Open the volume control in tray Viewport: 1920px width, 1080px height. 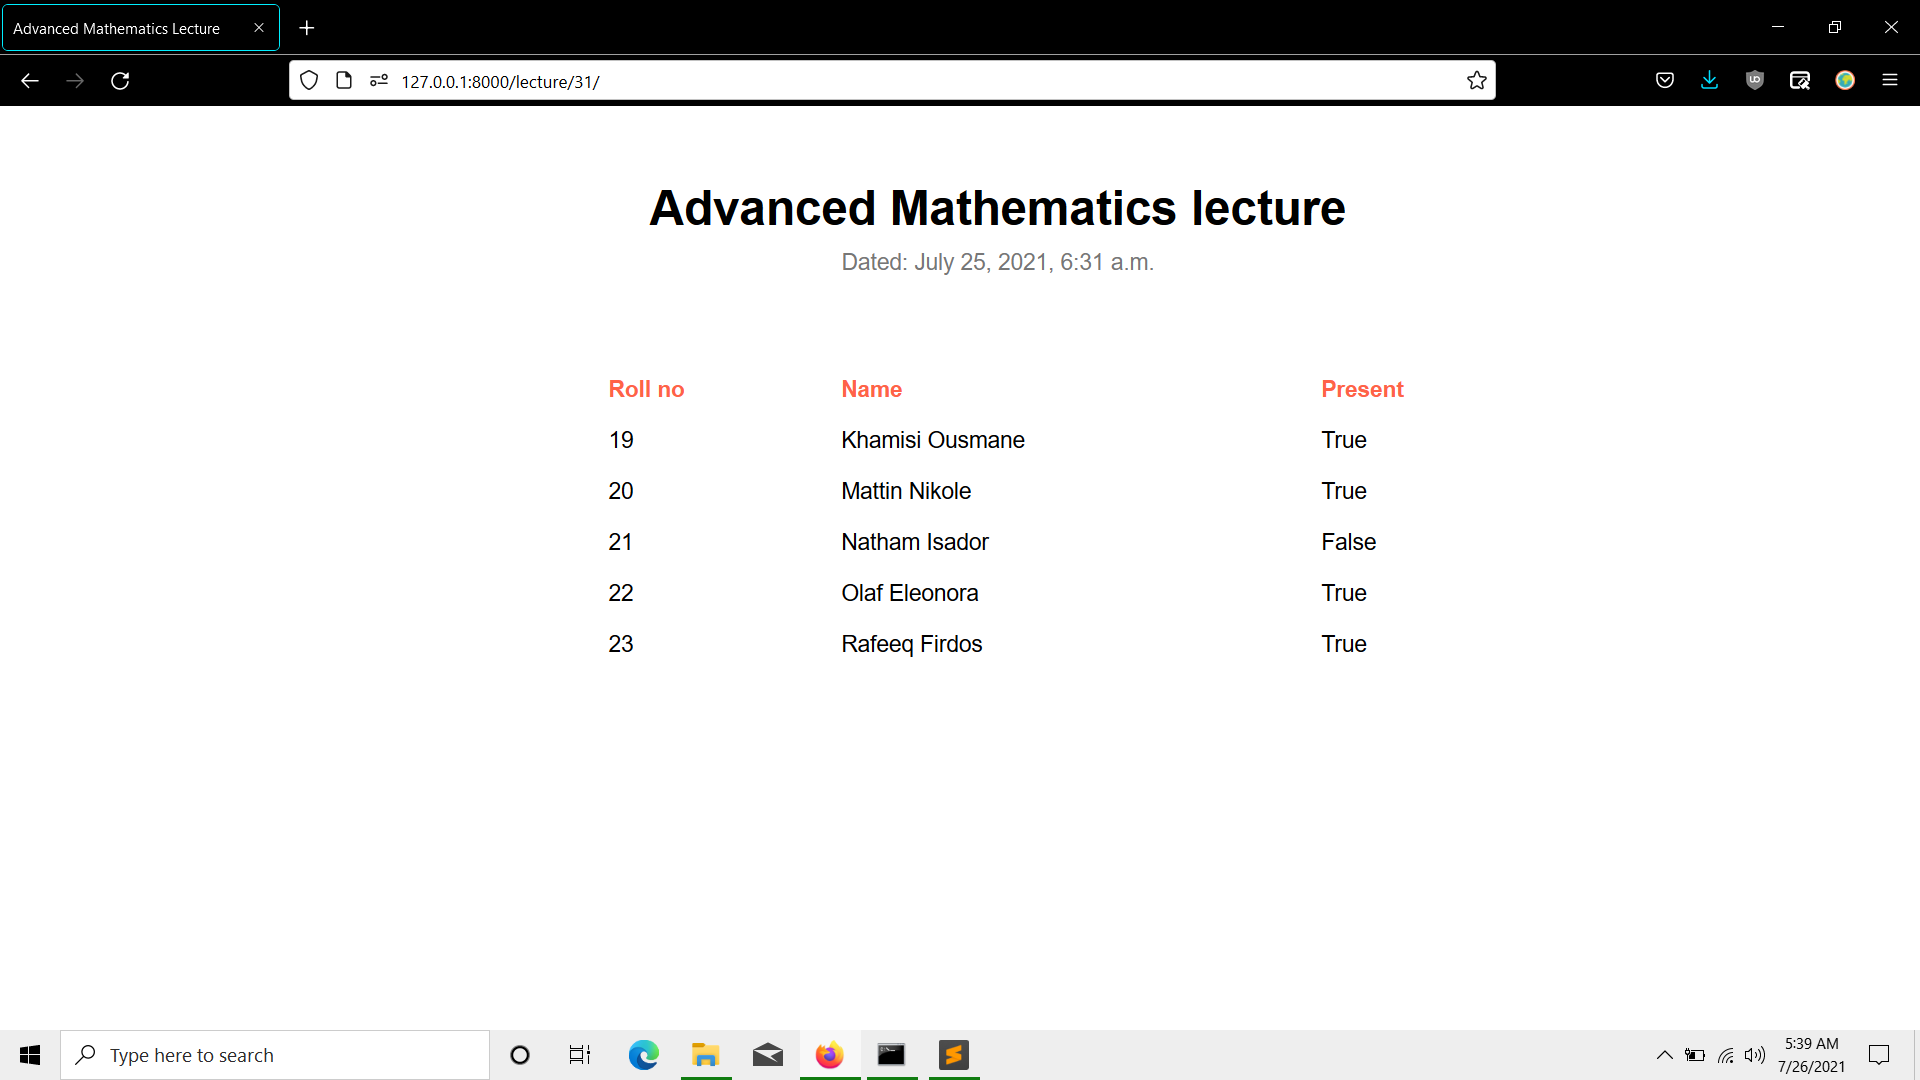[1755, 1055]
